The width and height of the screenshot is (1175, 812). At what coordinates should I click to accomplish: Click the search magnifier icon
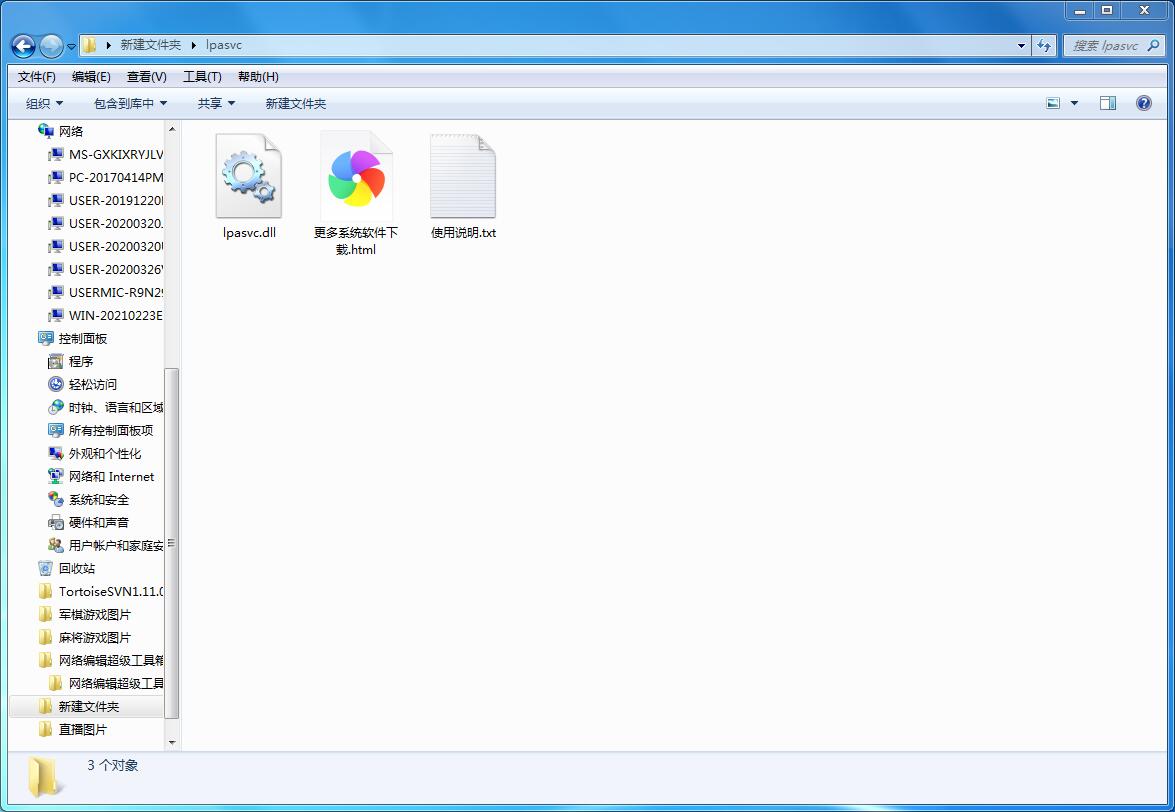[1153, 45]
